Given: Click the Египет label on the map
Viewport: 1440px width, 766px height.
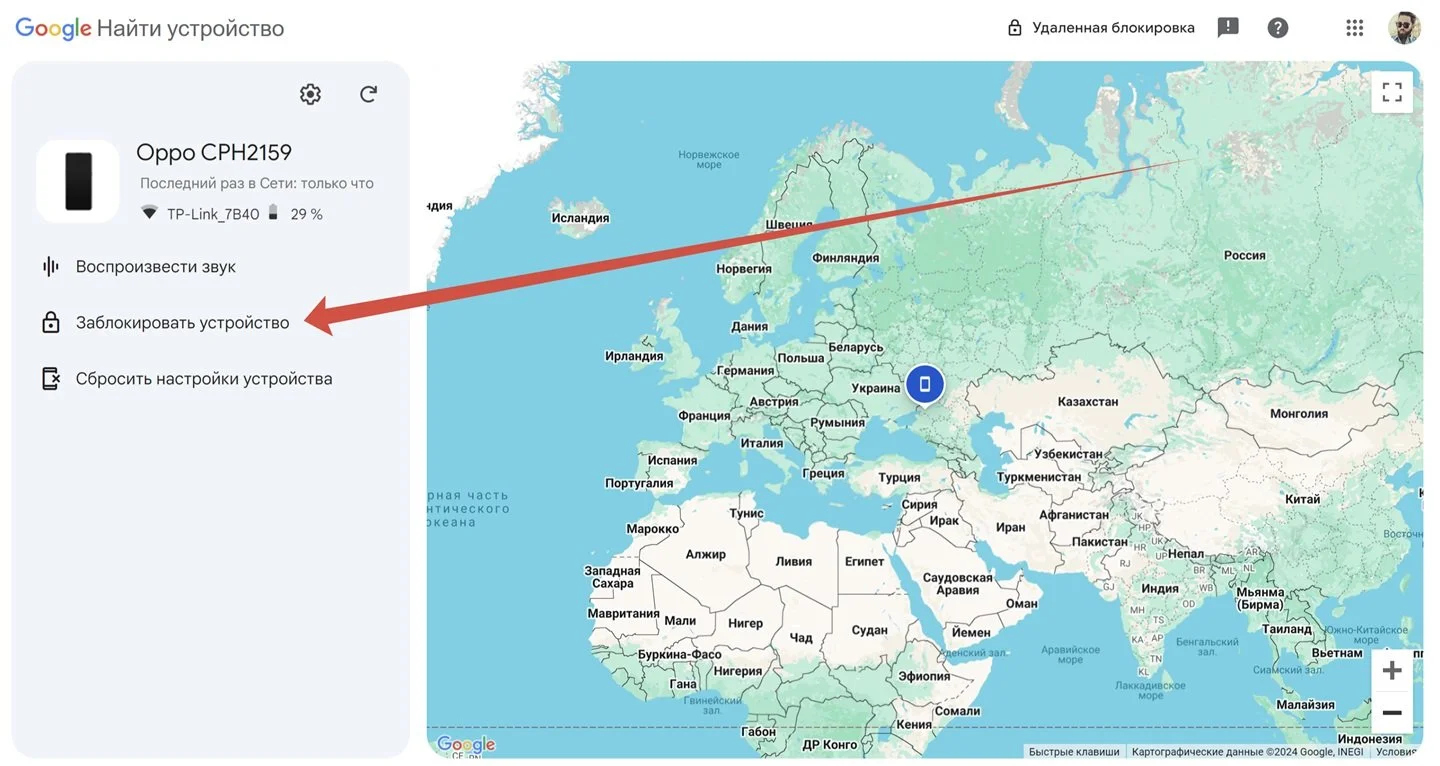Looking at the screenshot, I should click(x=865, y=562).
